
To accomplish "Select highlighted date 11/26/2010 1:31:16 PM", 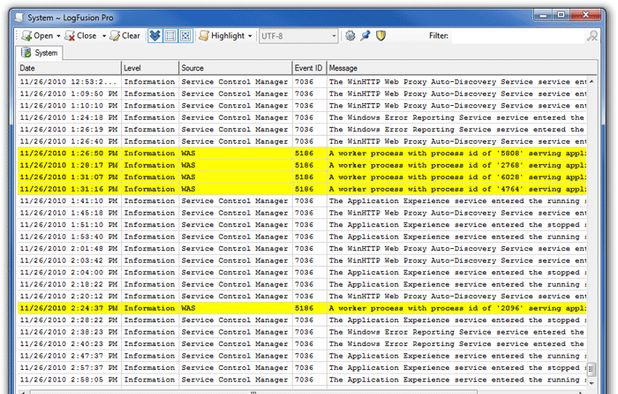I will [x=69, y=189].
